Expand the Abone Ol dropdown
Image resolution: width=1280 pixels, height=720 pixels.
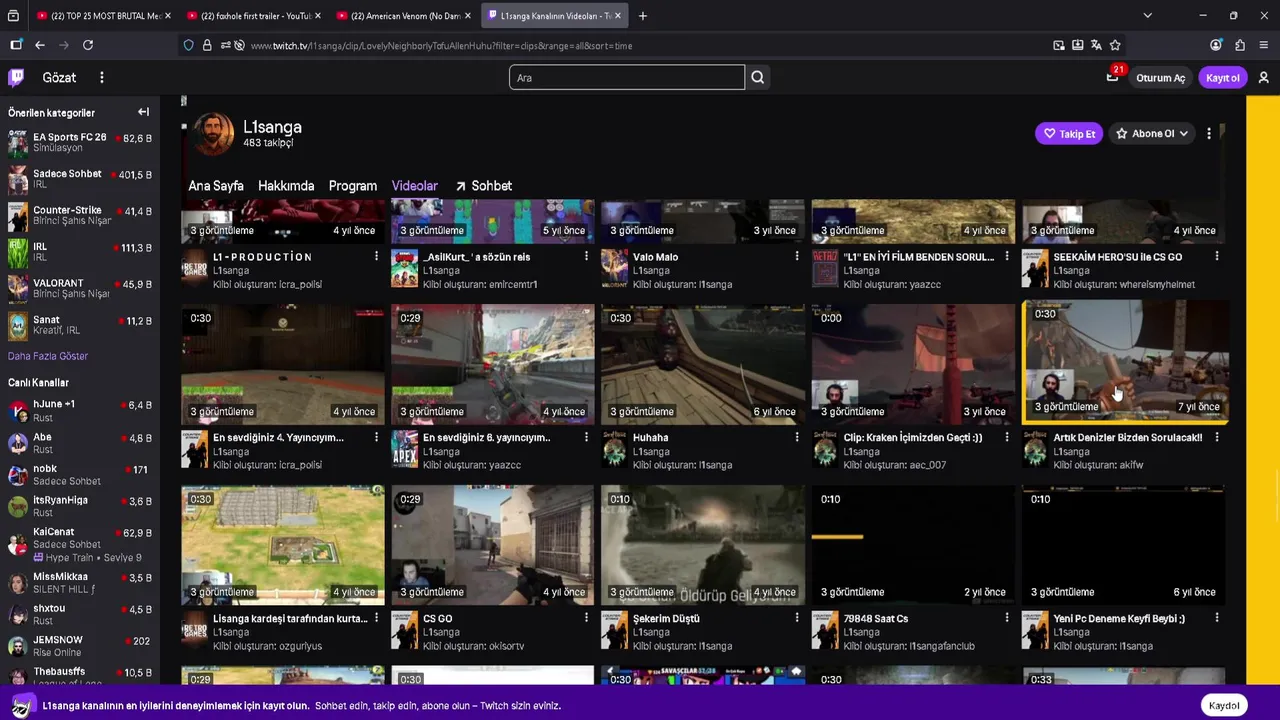[x=1153, y=133]
